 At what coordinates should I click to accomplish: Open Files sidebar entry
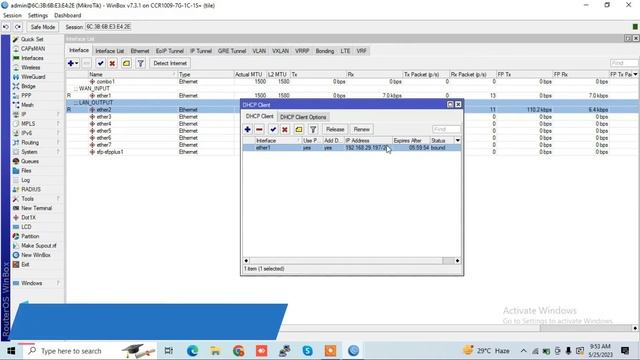point(26,171)
